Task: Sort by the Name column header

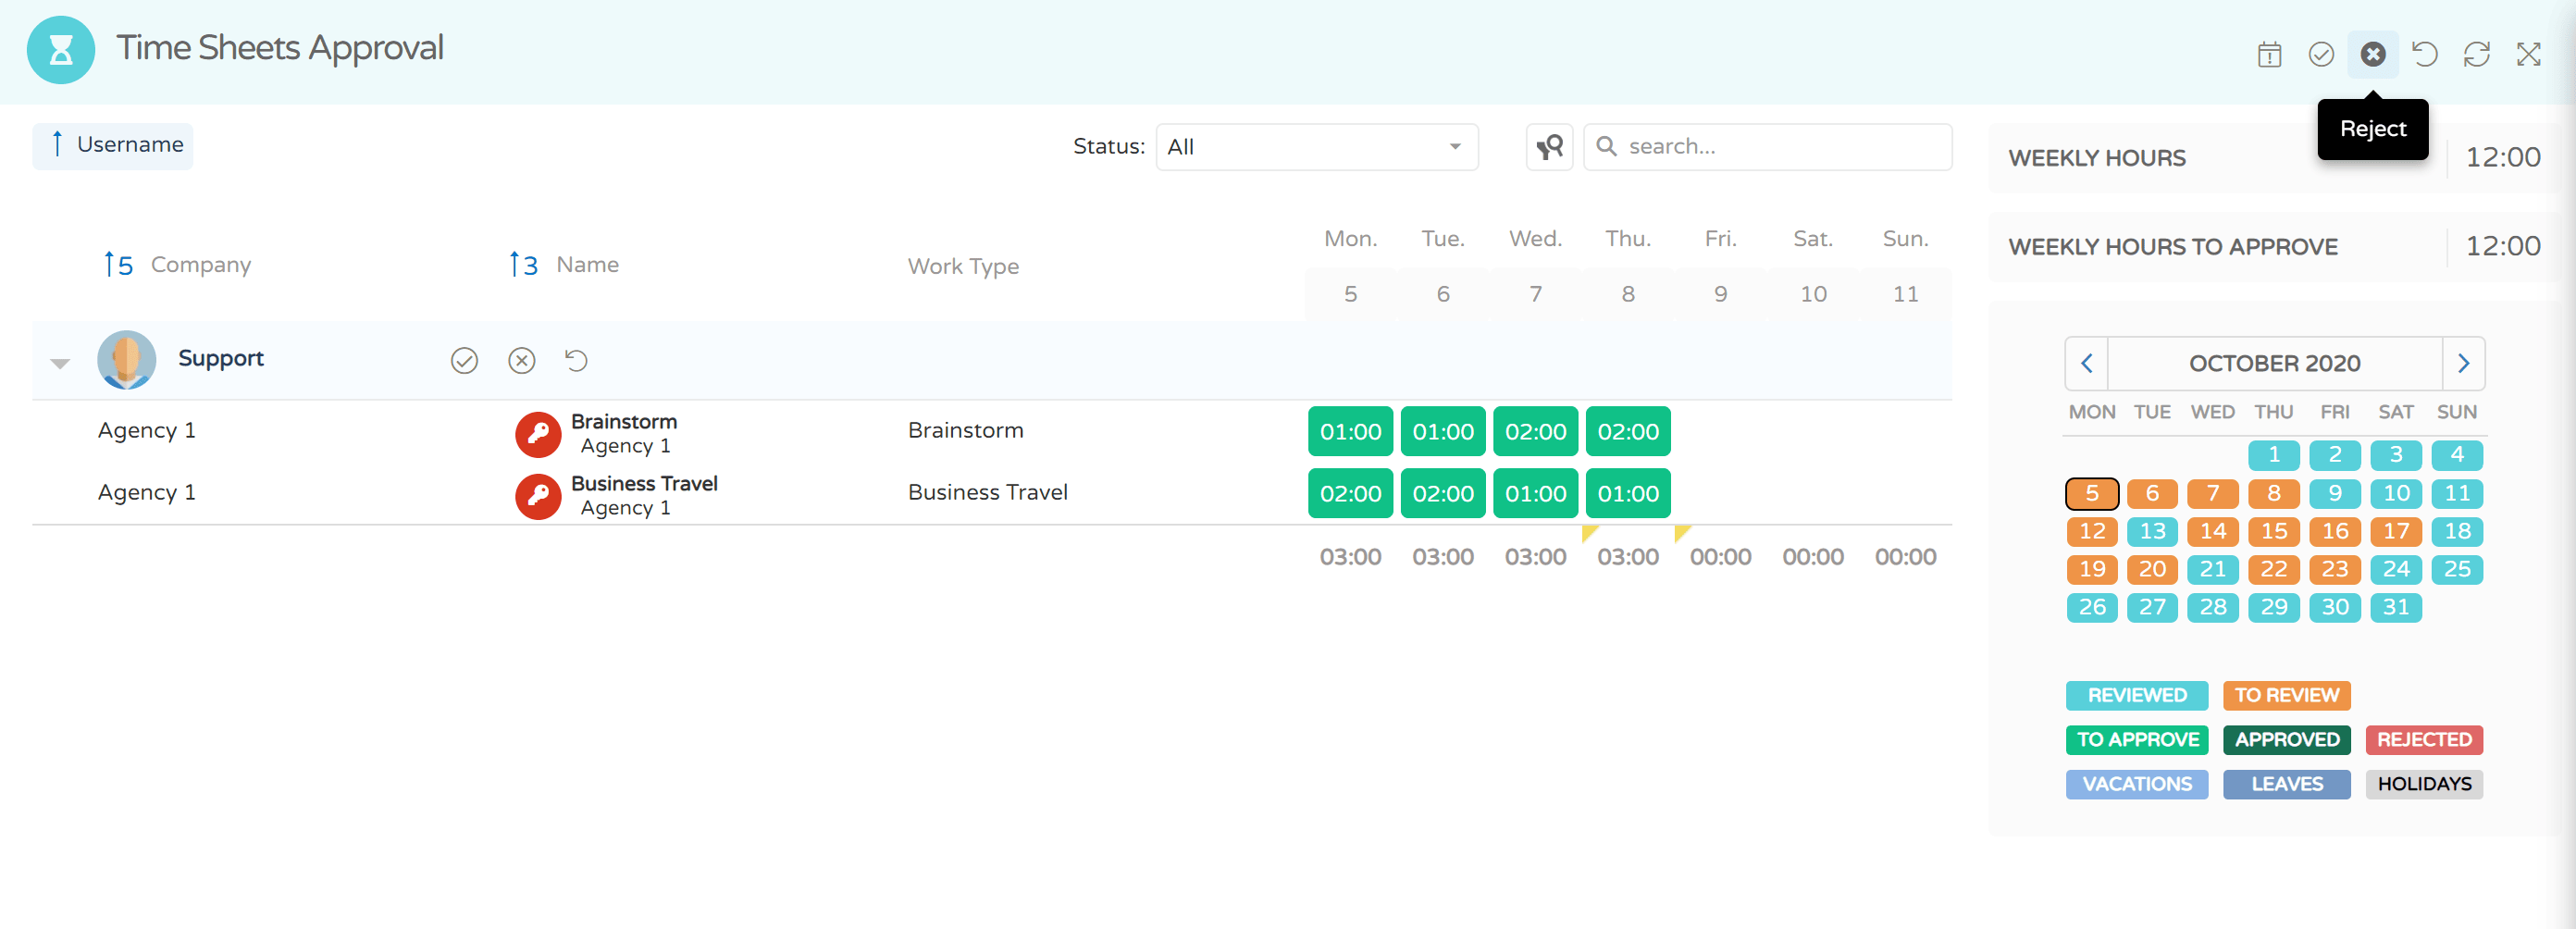Action: click(x=587, y=265)
